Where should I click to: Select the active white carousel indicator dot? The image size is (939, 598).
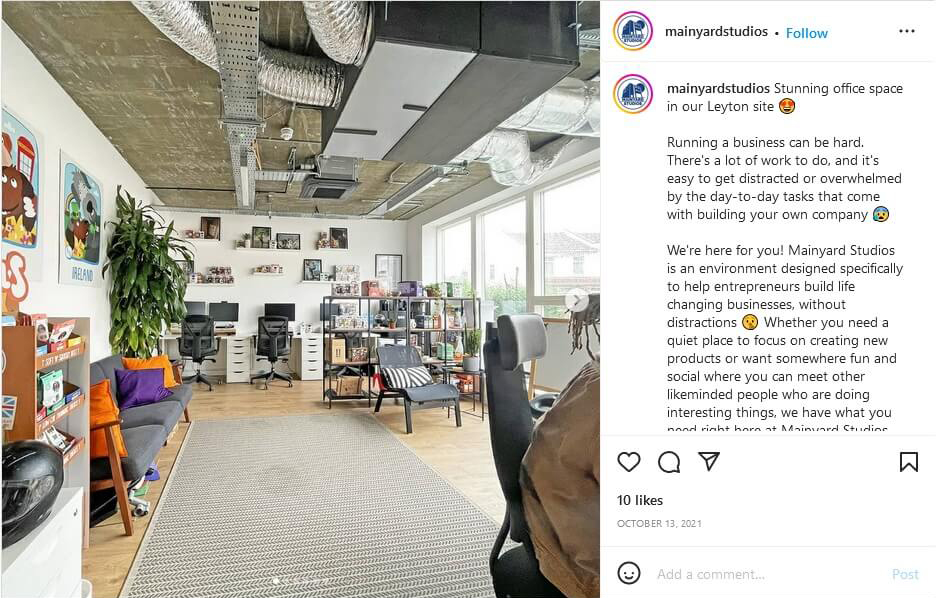coord(276,581)
